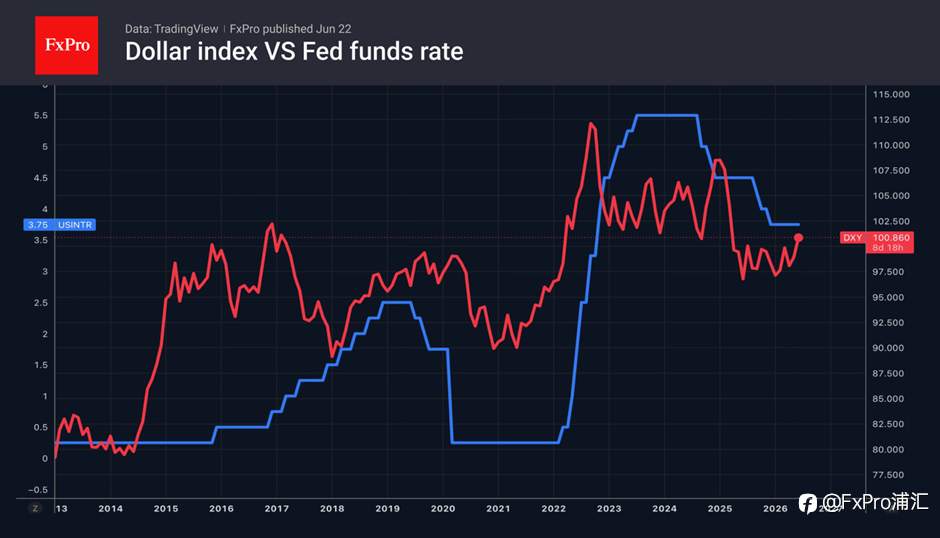Screen dimensions: 940x538
Task: Select the 2016 label on the time axis
Action: (221, 509)
